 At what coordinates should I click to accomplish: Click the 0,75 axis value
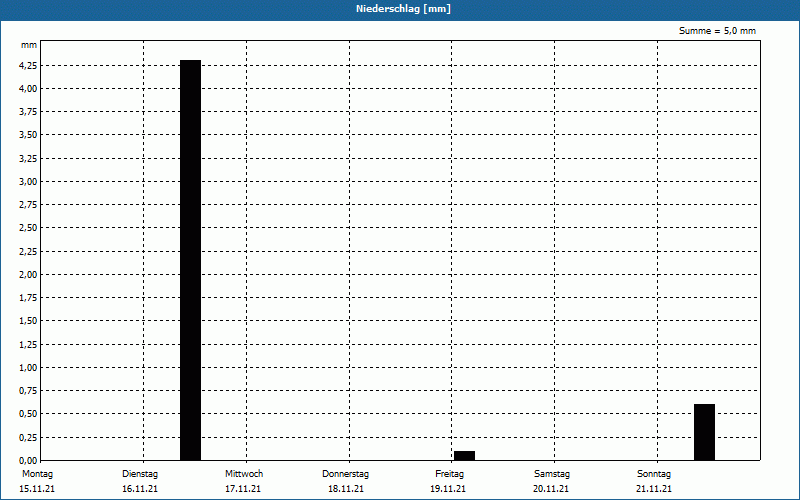(28, 391)
